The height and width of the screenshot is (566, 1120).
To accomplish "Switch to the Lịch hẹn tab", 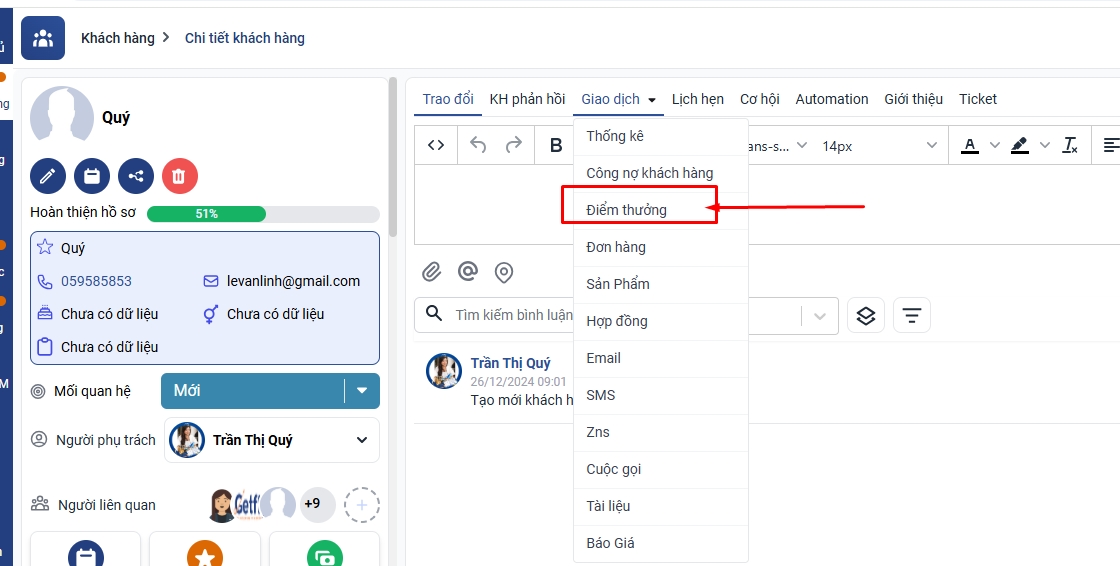I will tap(698, 99).
